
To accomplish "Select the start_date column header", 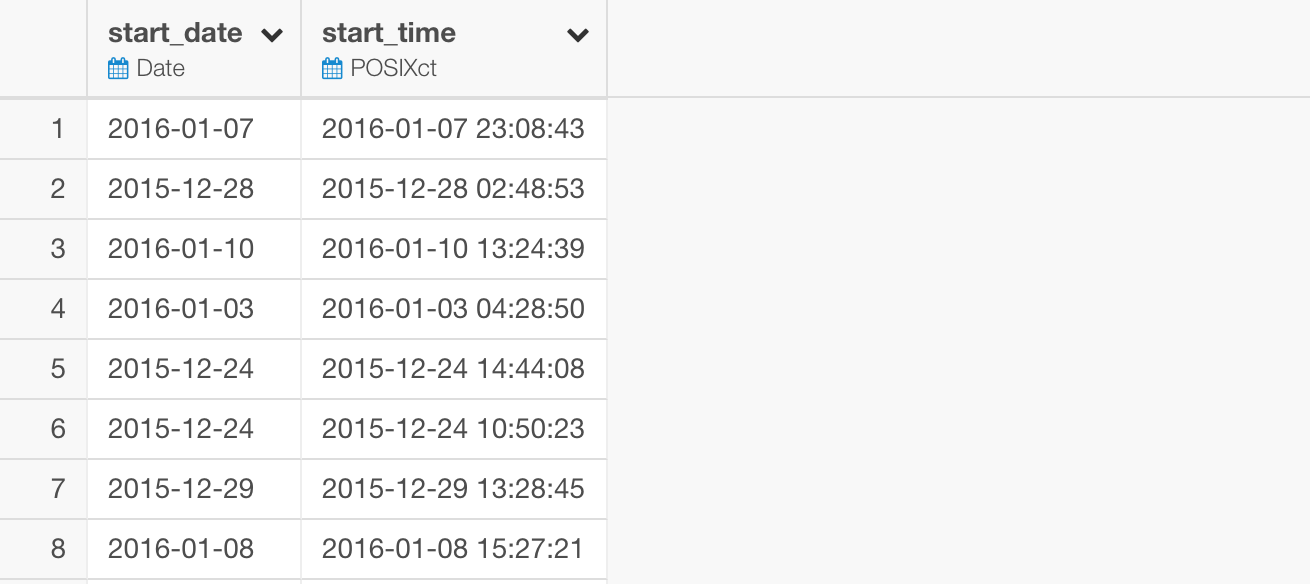I will [x=194, y=49].
